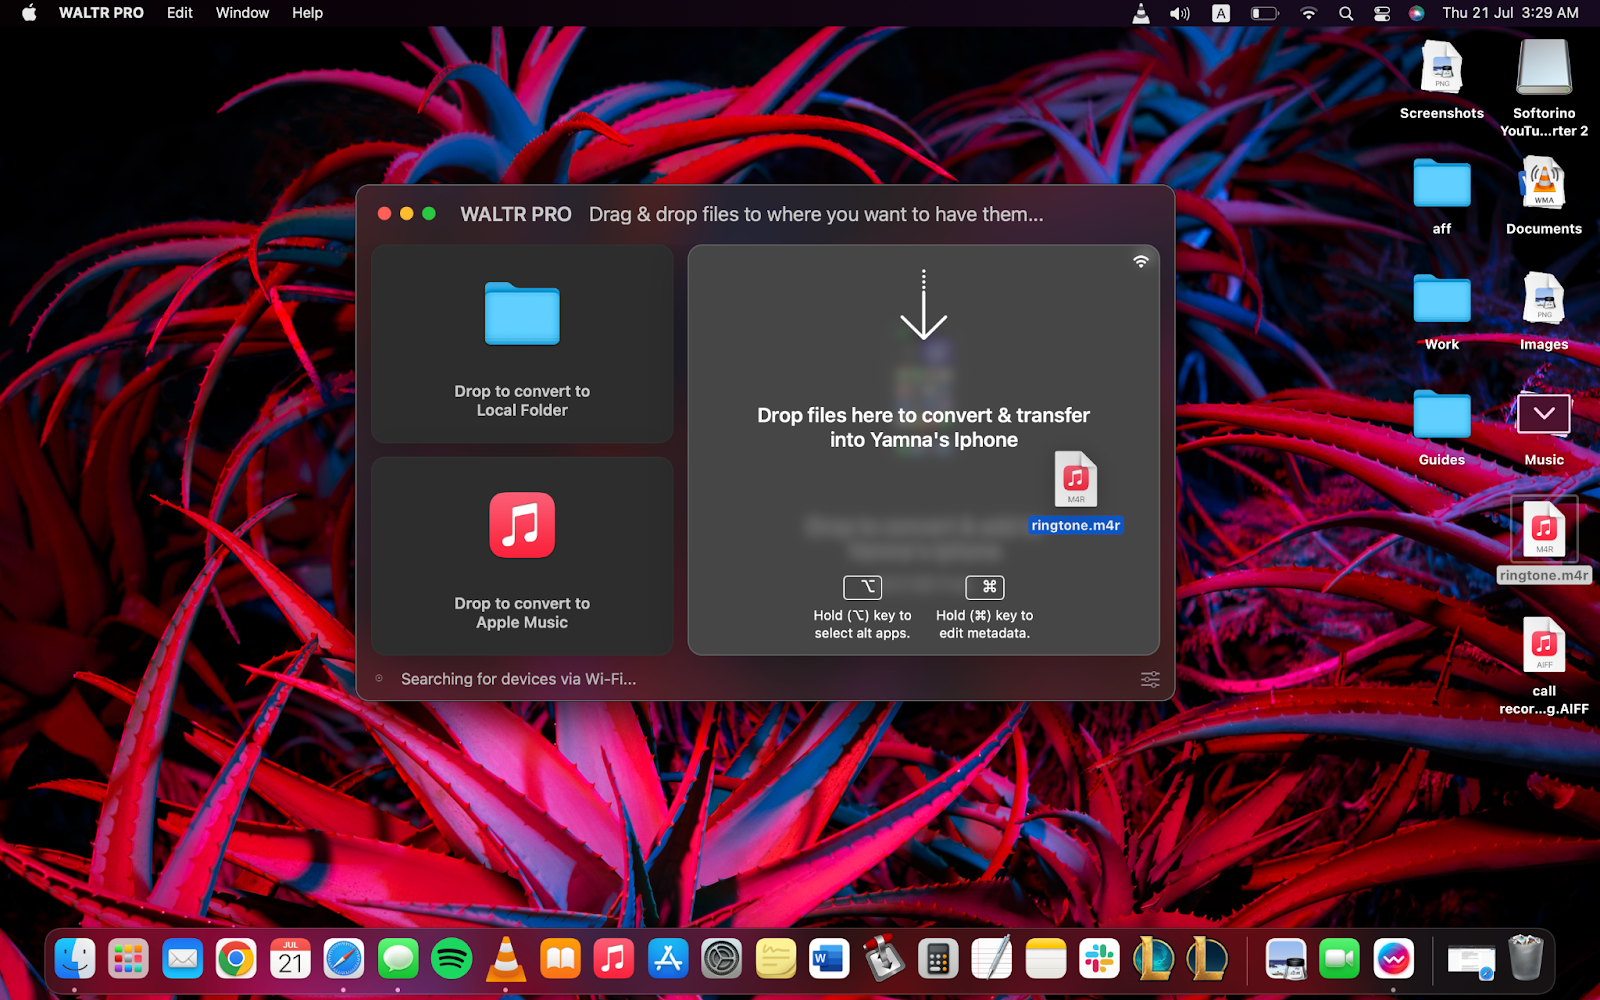This screenshot has height=1000, width=1600.
Task: Open the Music app in the Dock
Action: tap(614, 960)
